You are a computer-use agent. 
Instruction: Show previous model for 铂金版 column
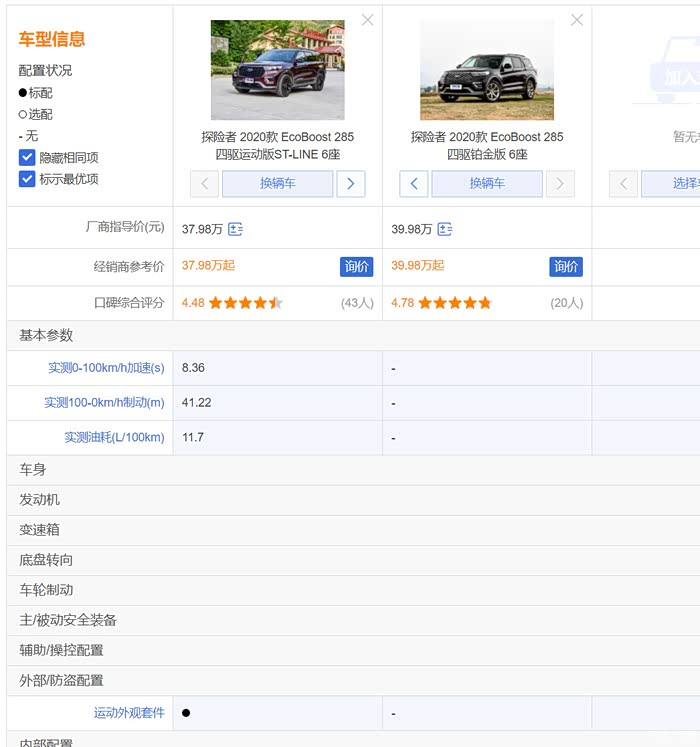(x=414, y=183)
